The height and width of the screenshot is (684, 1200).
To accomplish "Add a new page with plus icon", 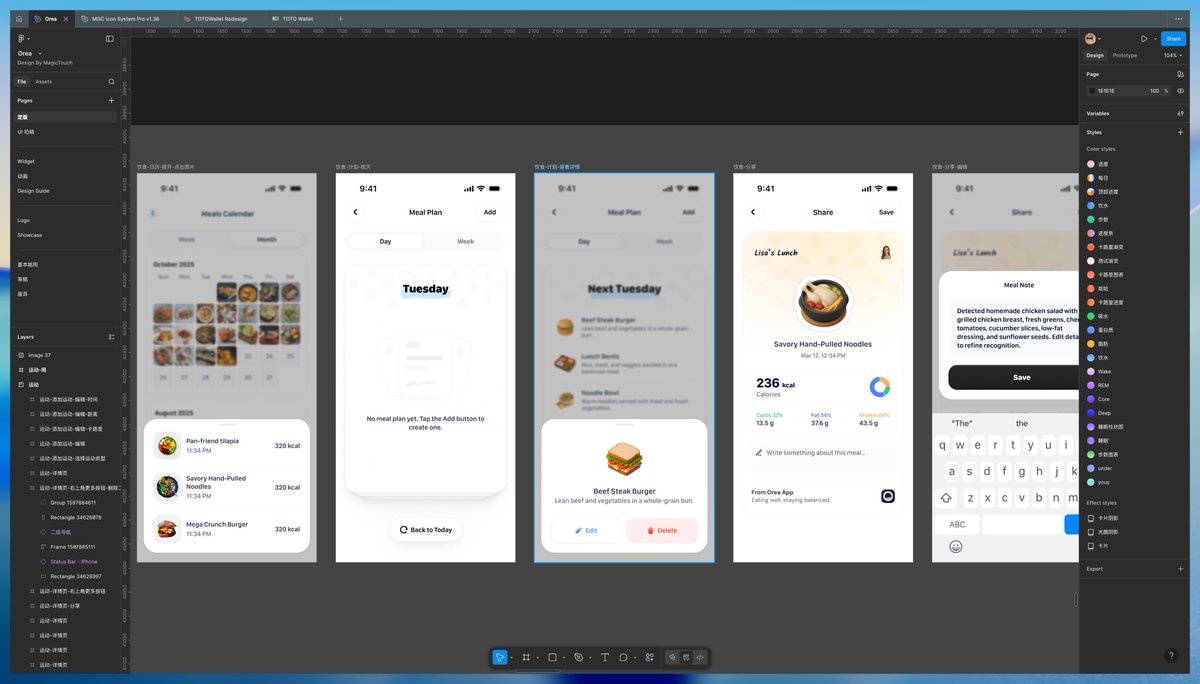I will 111,101.
